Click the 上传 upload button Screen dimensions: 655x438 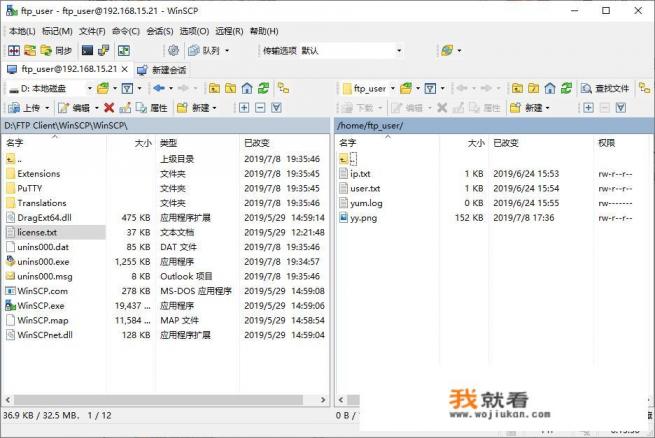click(x=24, y=108)
